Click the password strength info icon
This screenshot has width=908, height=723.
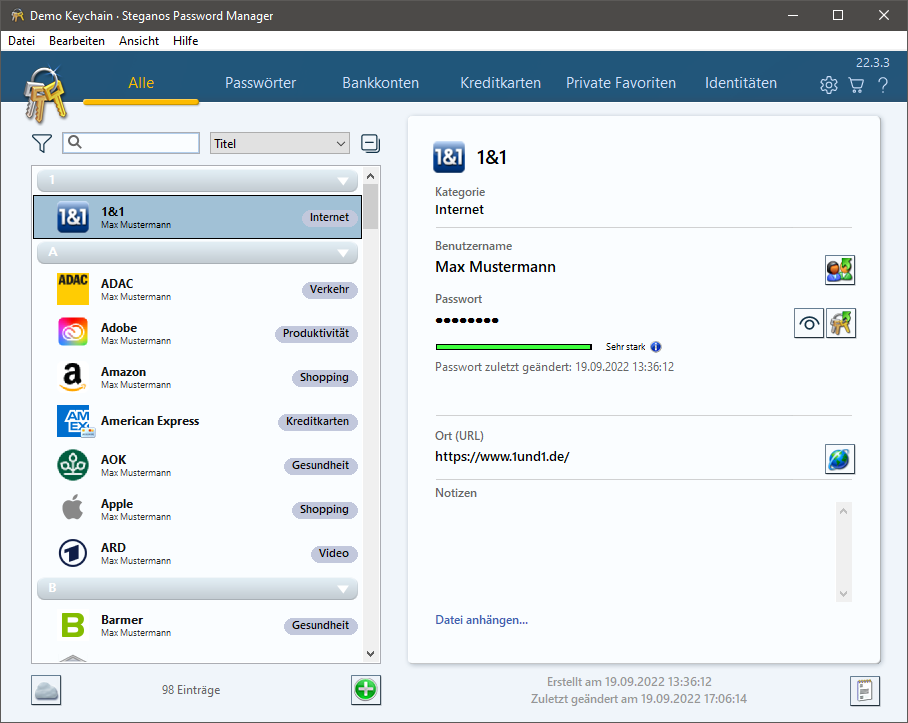point(656,347)
